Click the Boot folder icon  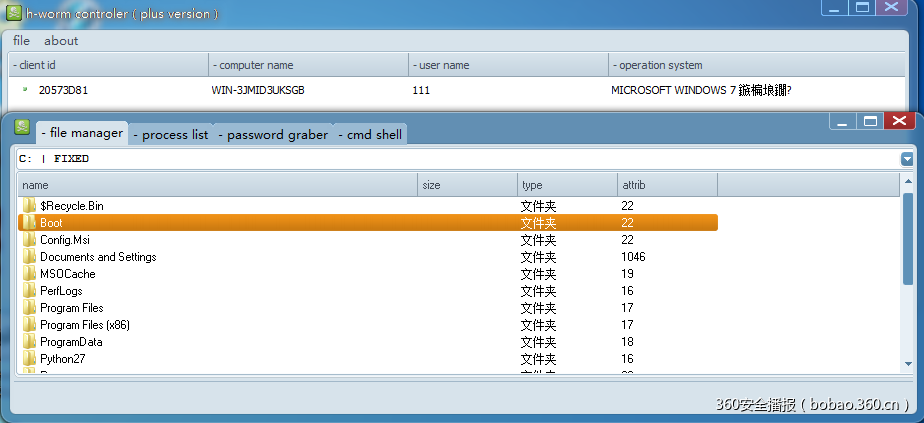(x=29, y=223)
